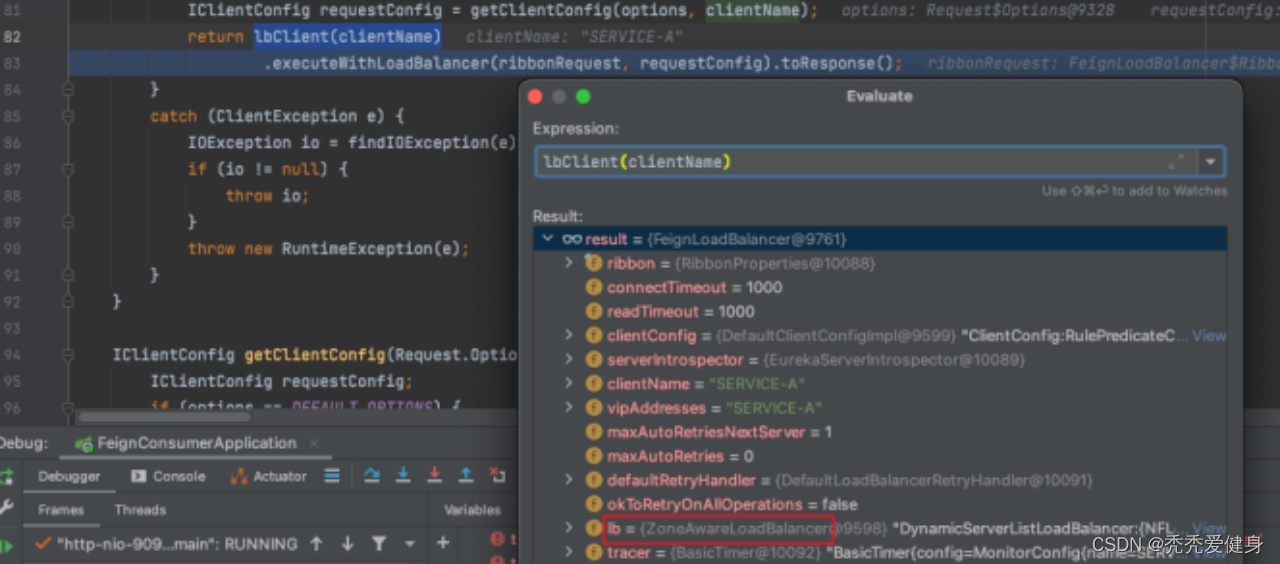
Task: Click the green Resume Program icon
Action: (6, 545)
